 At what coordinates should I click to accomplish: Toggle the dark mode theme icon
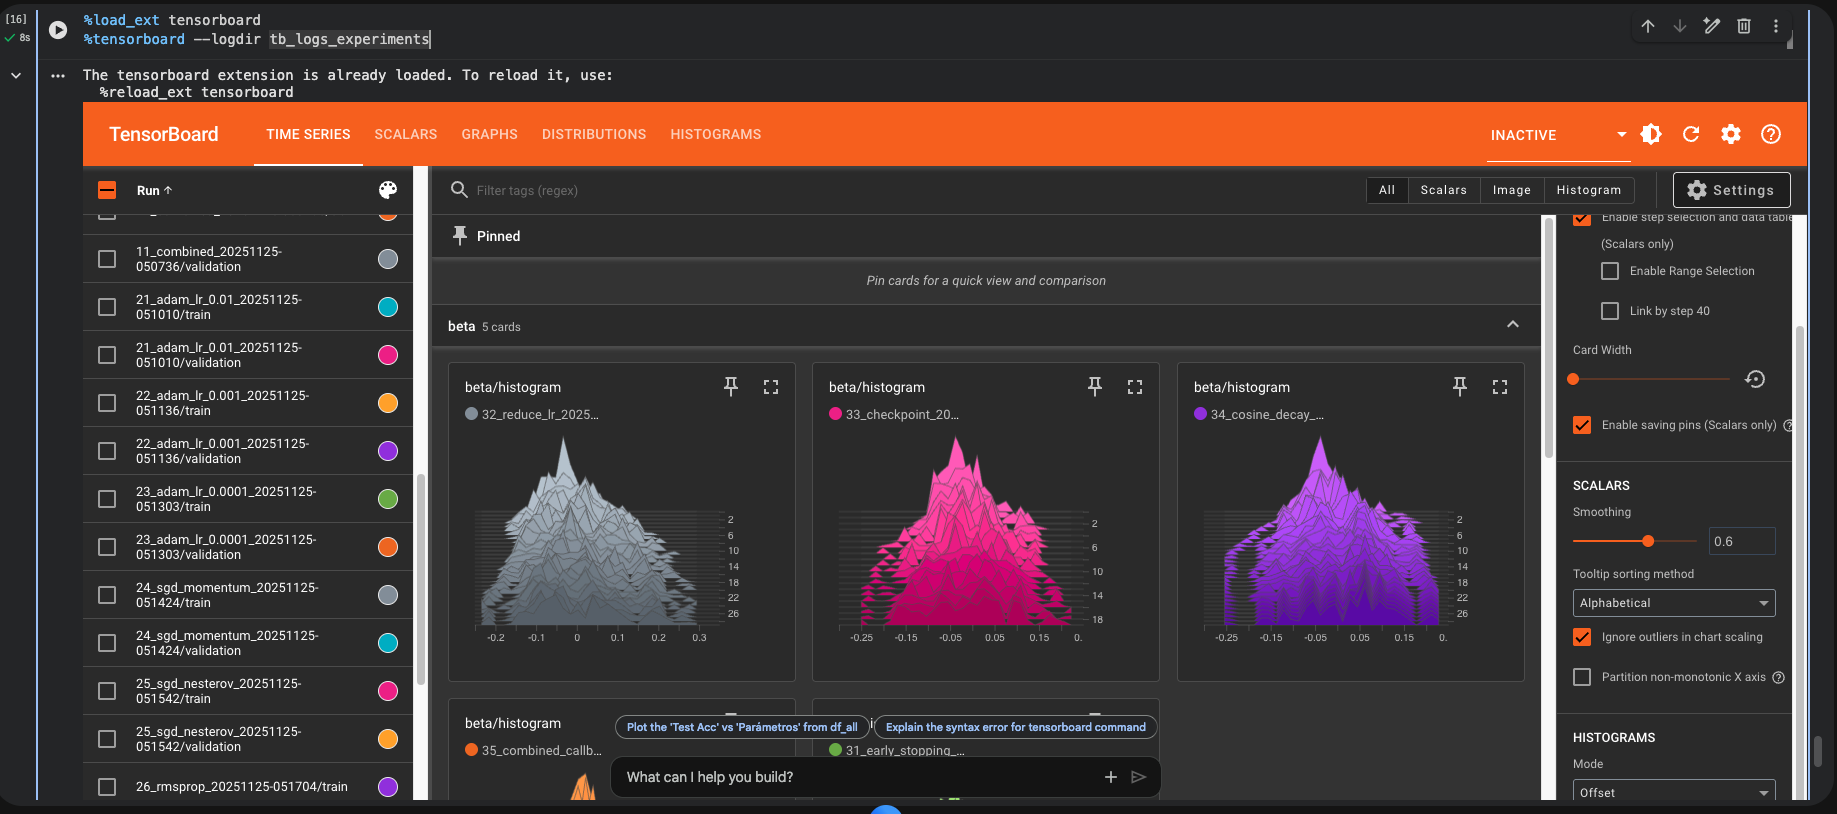click(x=1651, y=134)
